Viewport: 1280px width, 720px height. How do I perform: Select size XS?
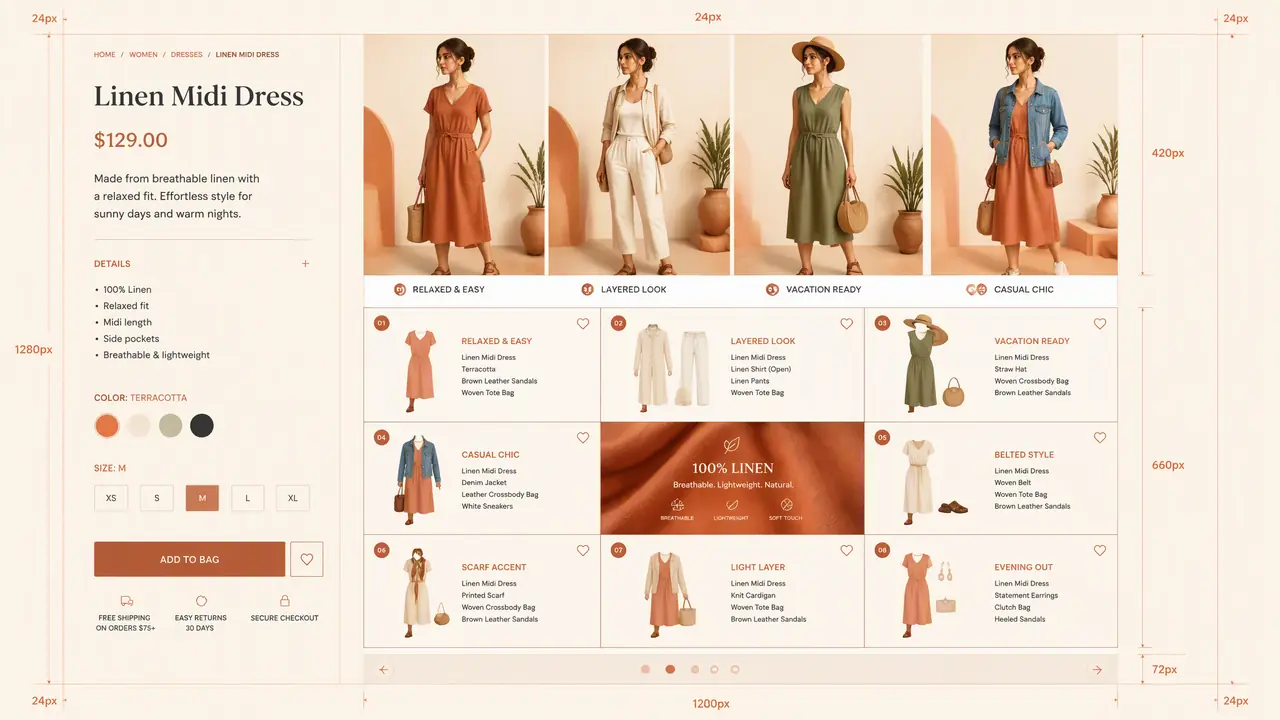pyautogui.click(x=111, y=498)
